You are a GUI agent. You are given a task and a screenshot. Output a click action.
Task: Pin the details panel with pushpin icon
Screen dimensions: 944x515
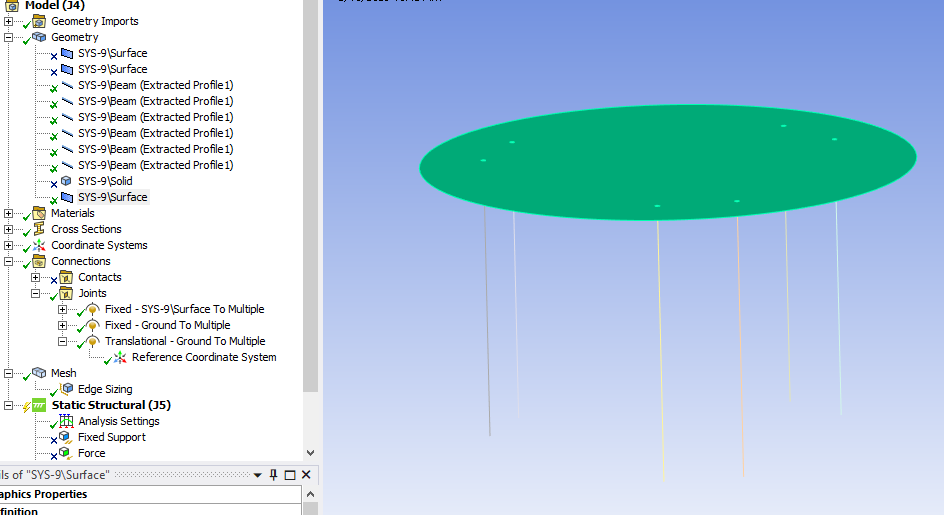click(273, 475)
